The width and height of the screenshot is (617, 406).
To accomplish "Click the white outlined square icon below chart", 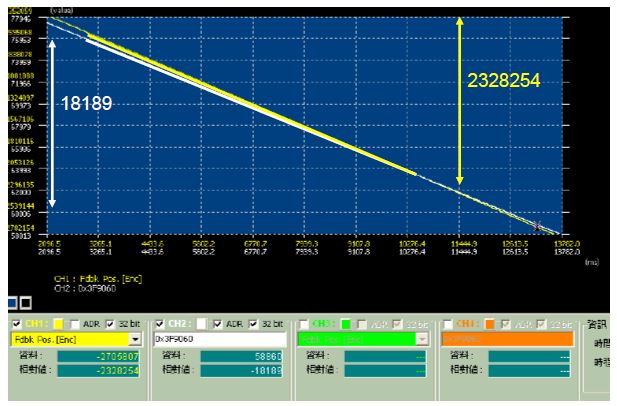I will coord(26,302).
